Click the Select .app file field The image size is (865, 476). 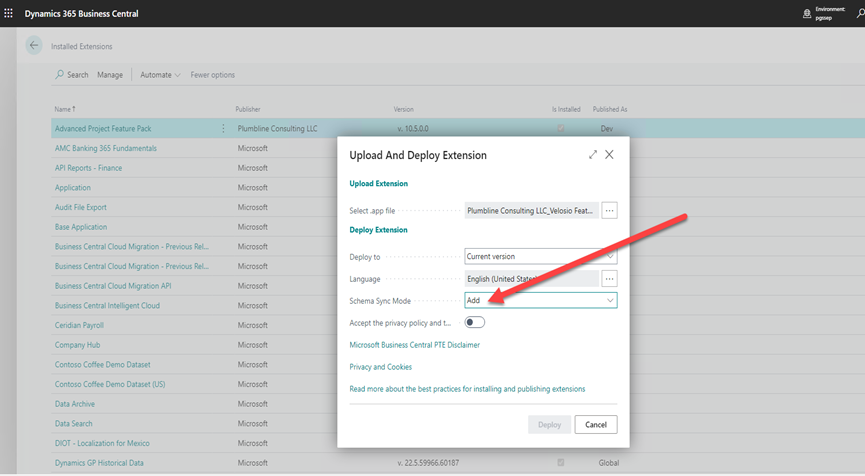coord(532,210)
